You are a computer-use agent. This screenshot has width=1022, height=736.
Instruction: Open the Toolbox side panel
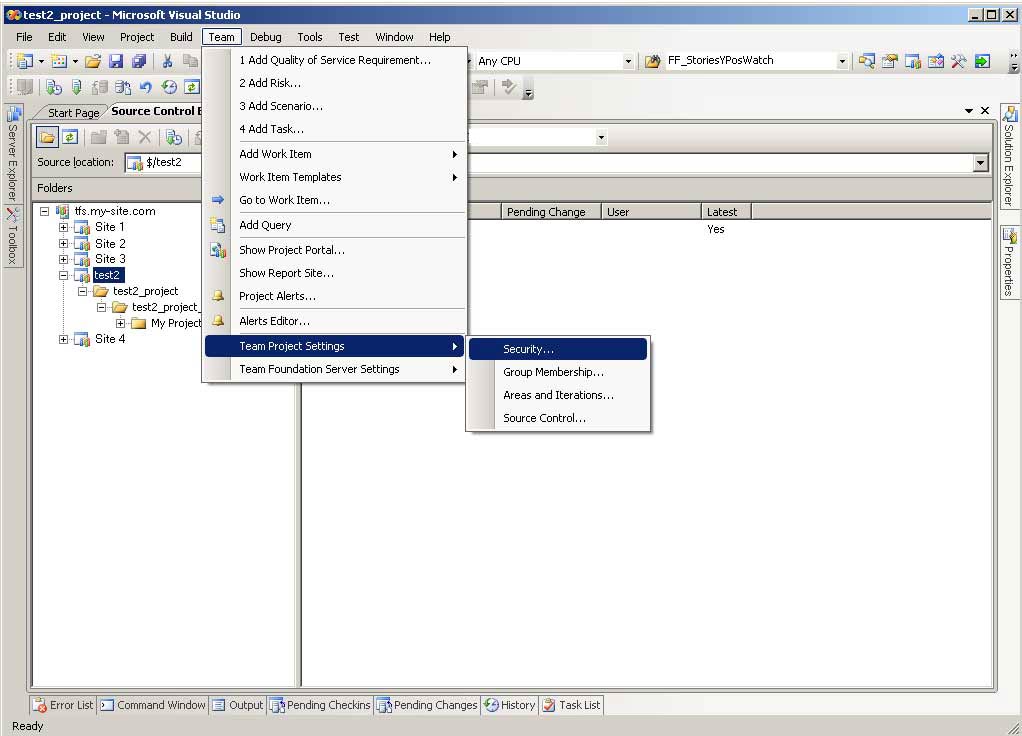[x=13, y=237]
